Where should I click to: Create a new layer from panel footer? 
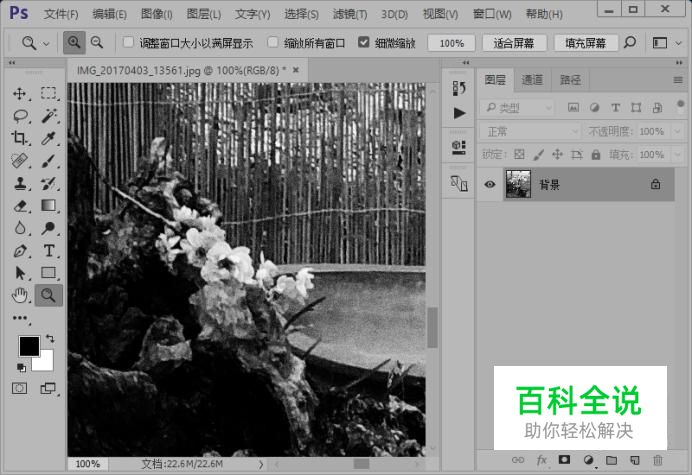635,460
